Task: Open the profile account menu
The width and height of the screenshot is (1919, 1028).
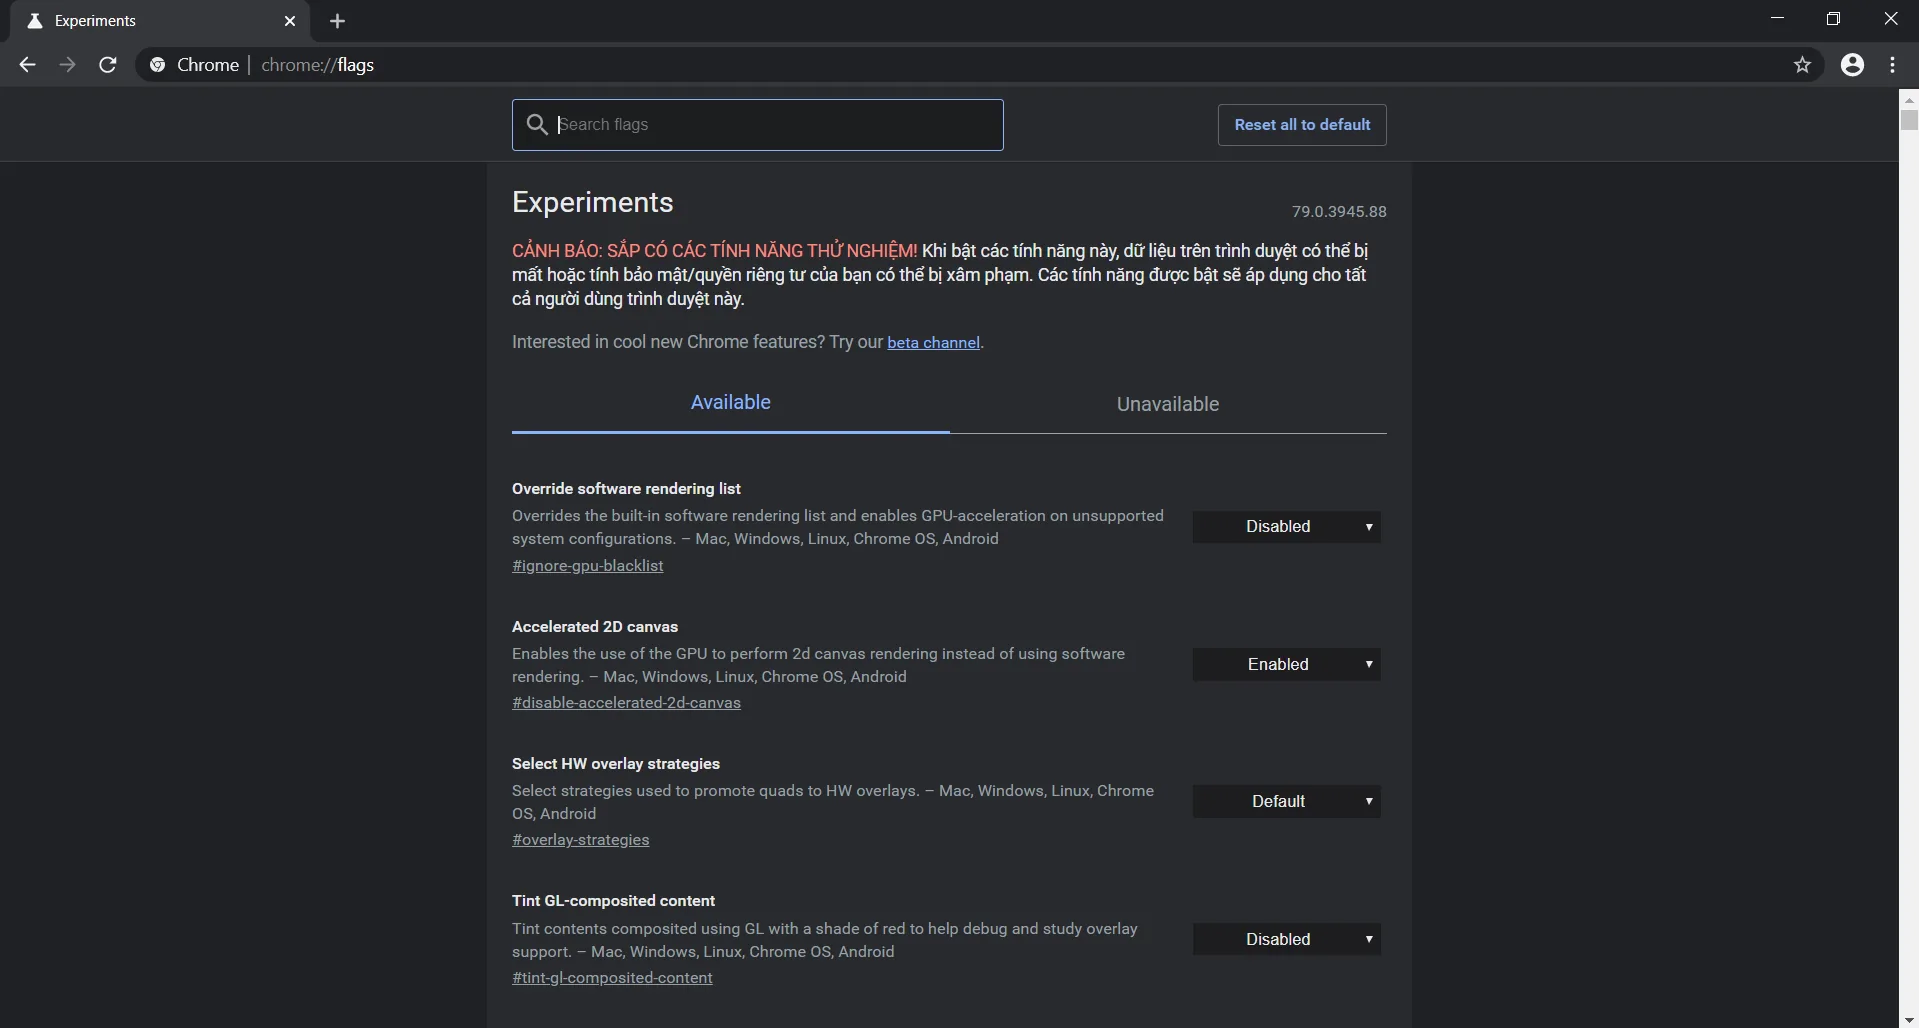Action: coord(1852,65)
